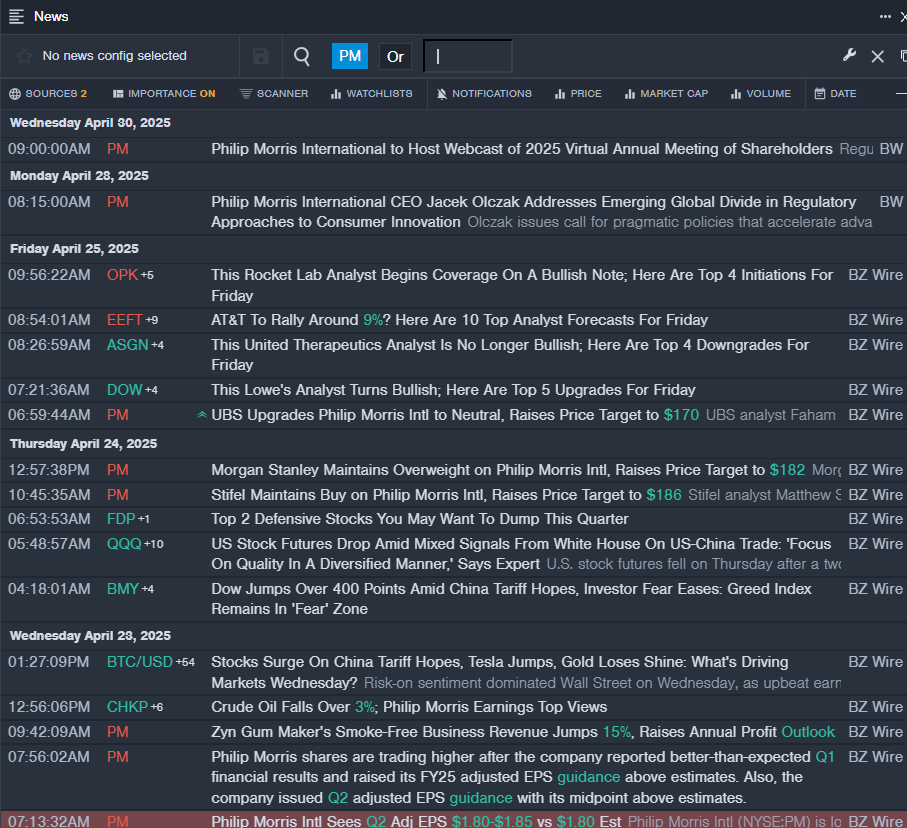The height and width of the screenshot is (828, 907).
Task: Click the EEFT ticker symbol
Action: point(124,320)
